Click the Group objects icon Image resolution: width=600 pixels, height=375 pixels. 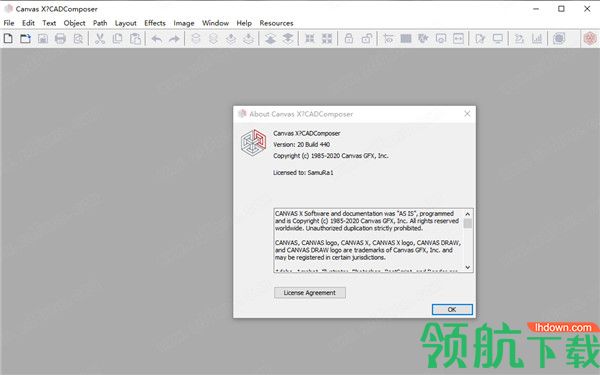tap(310, 38)
